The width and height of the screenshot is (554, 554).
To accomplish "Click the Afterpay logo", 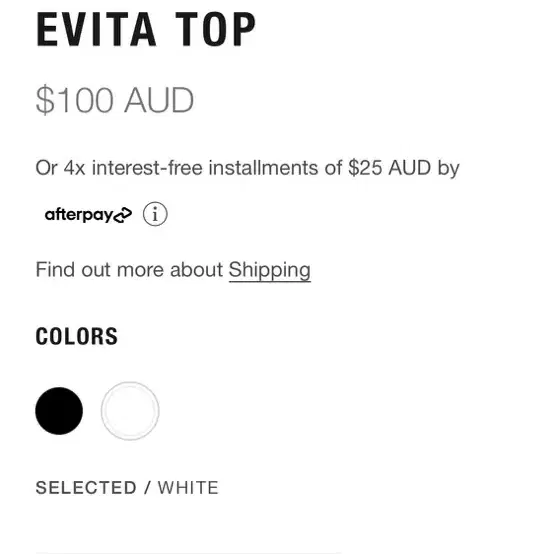I will (88, 215).
